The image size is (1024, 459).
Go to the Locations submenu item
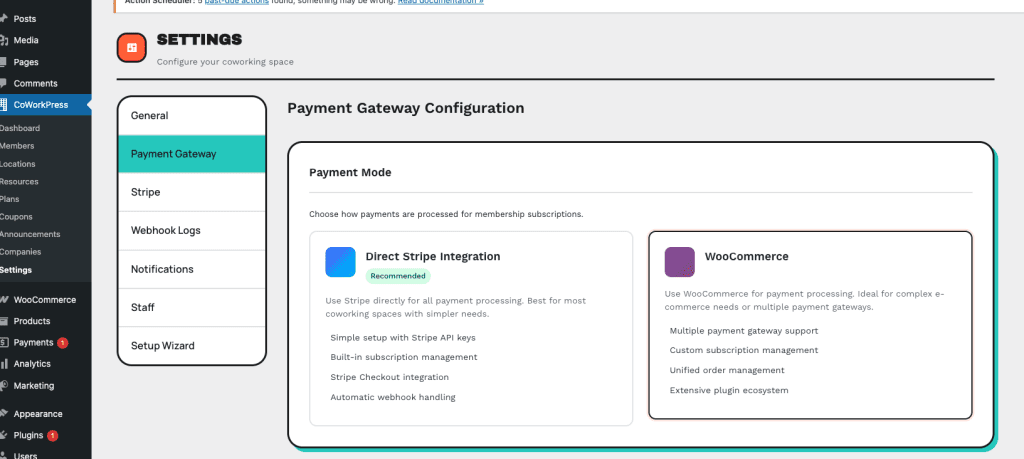18,164
